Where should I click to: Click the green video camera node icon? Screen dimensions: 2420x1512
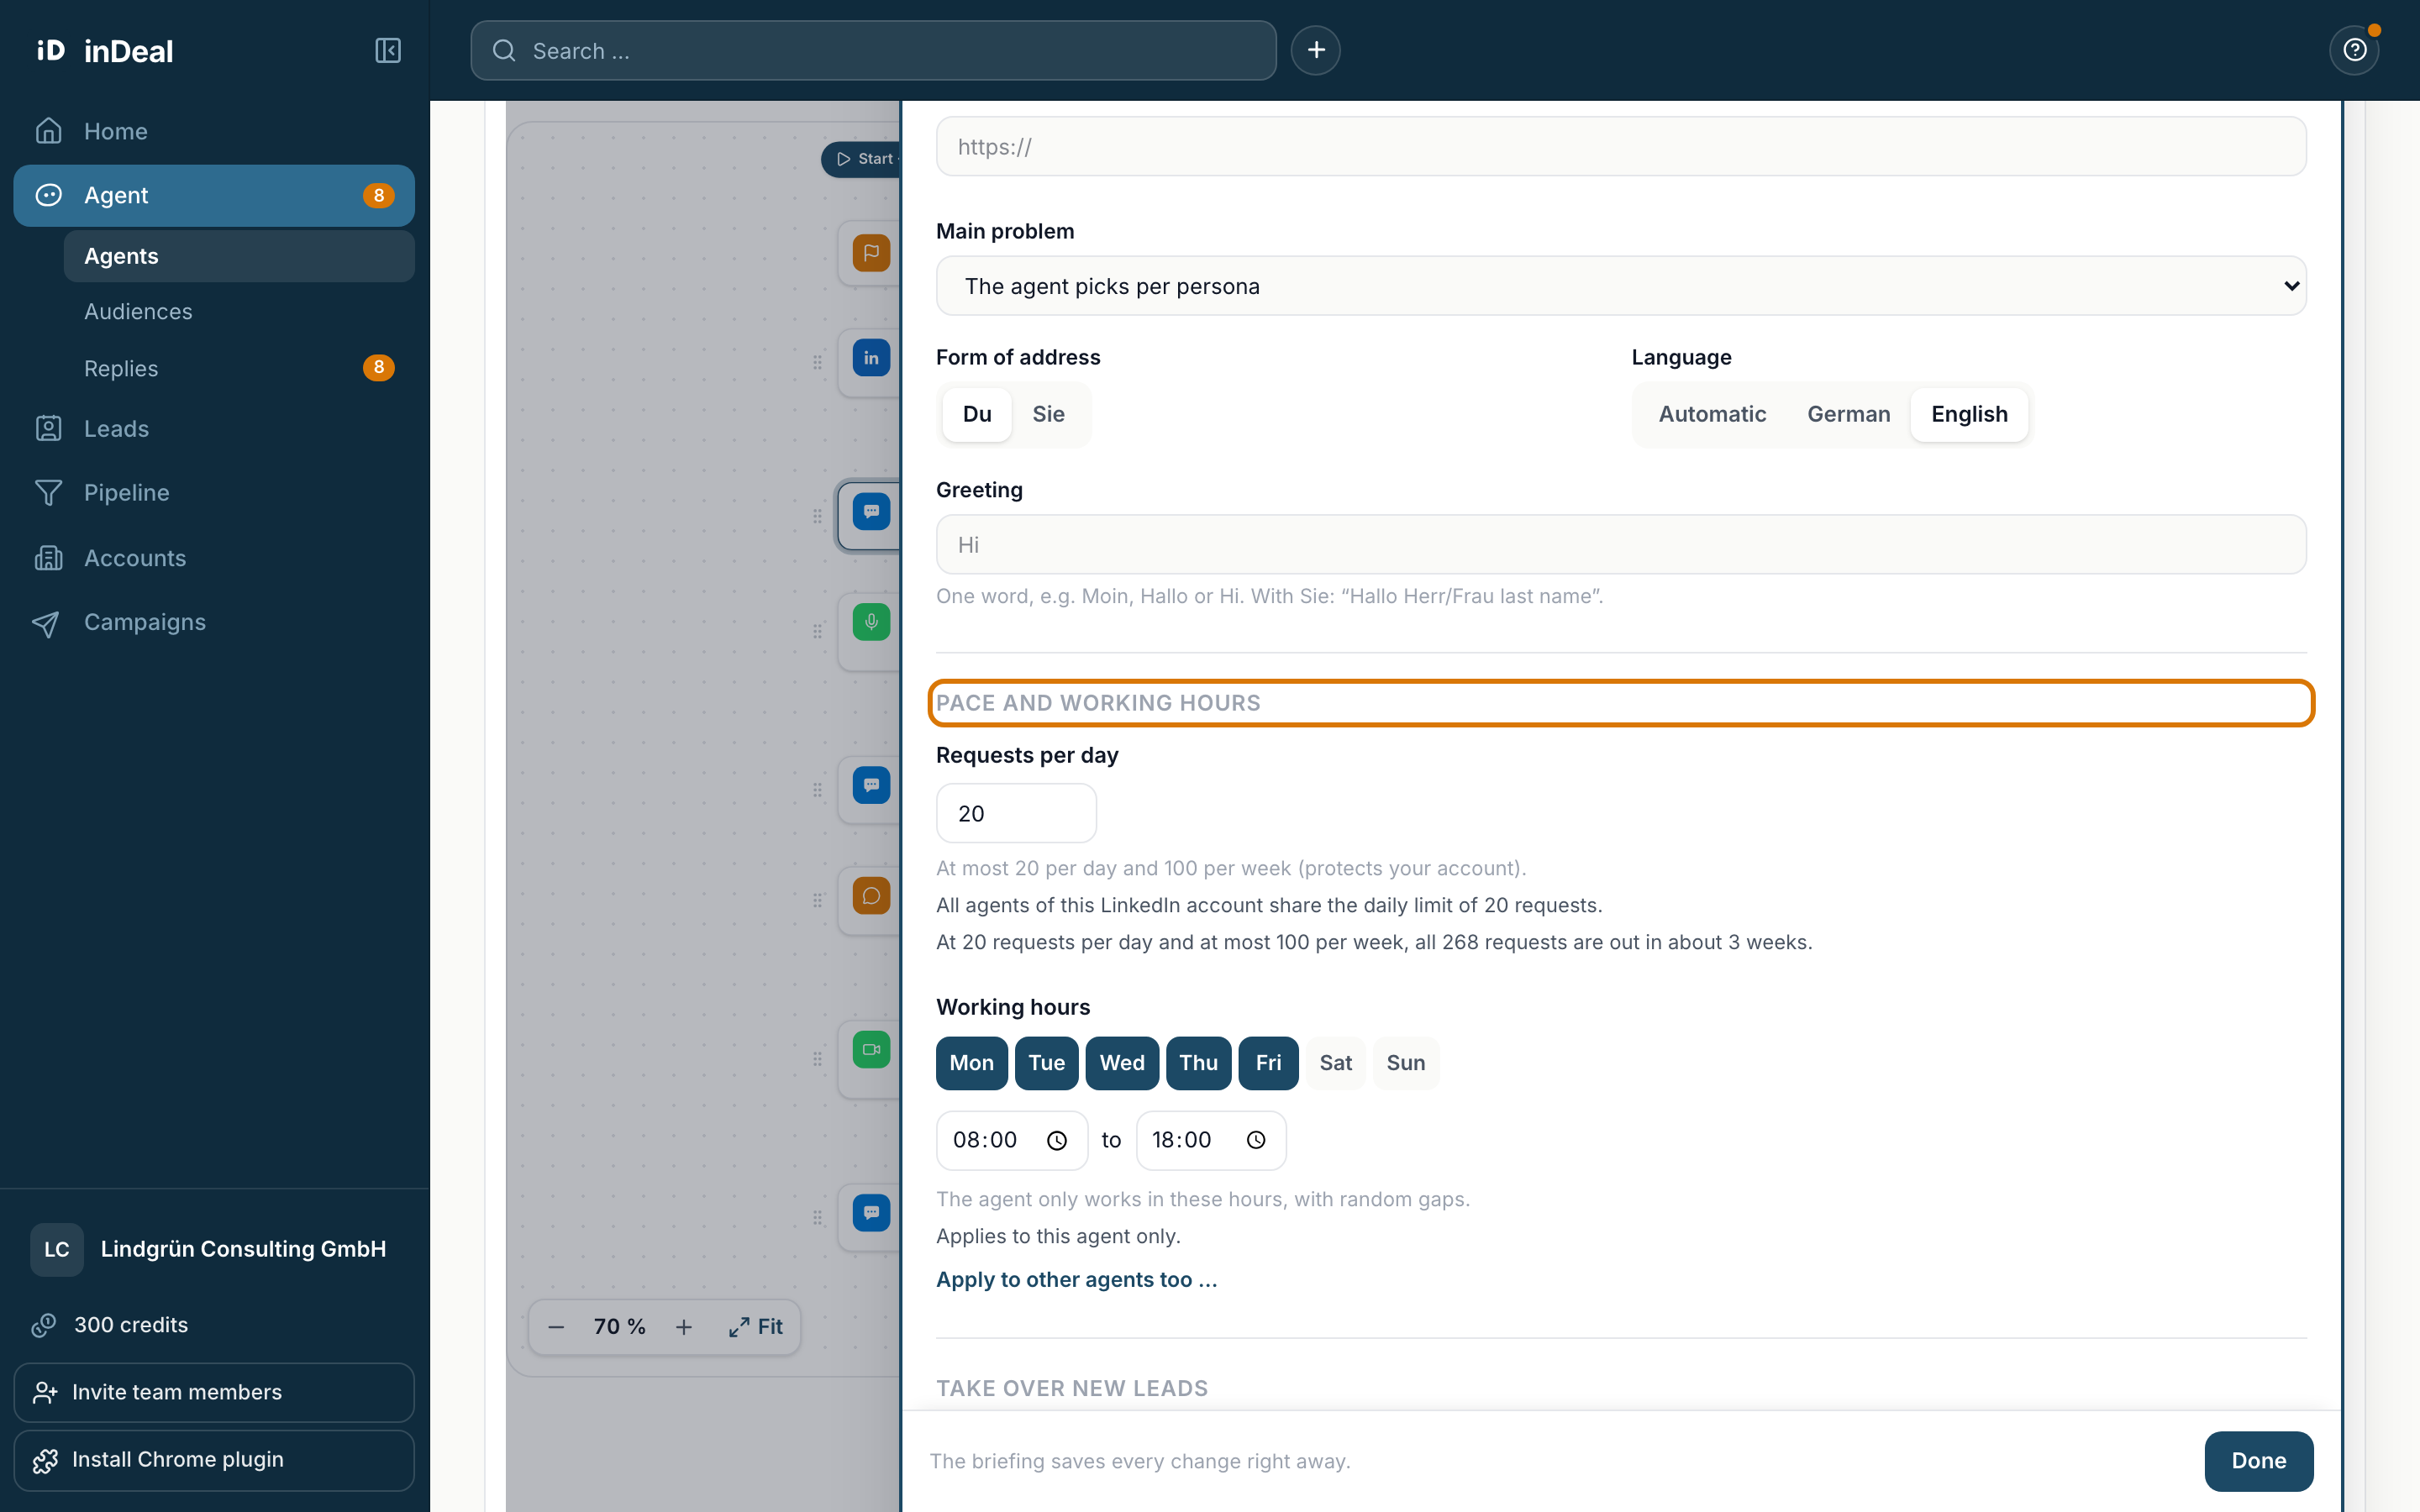coord(871,1049)
